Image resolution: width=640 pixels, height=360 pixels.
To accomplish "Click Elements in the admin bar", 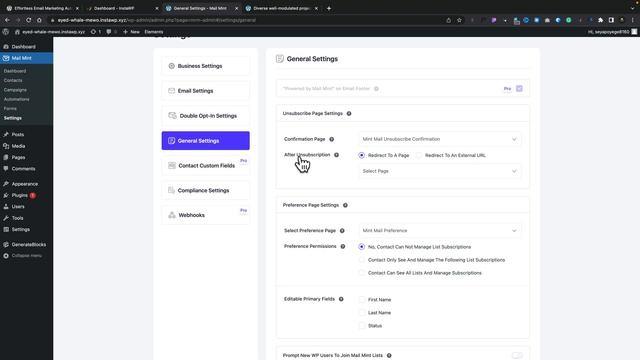I will tap(154, 31).
